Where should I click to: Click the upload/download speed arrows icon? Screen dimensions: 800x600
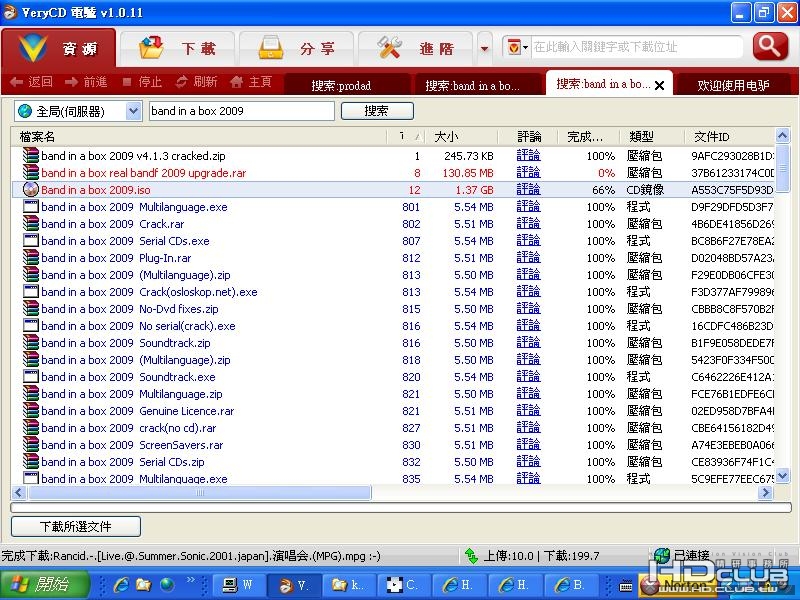coord(471,556)
